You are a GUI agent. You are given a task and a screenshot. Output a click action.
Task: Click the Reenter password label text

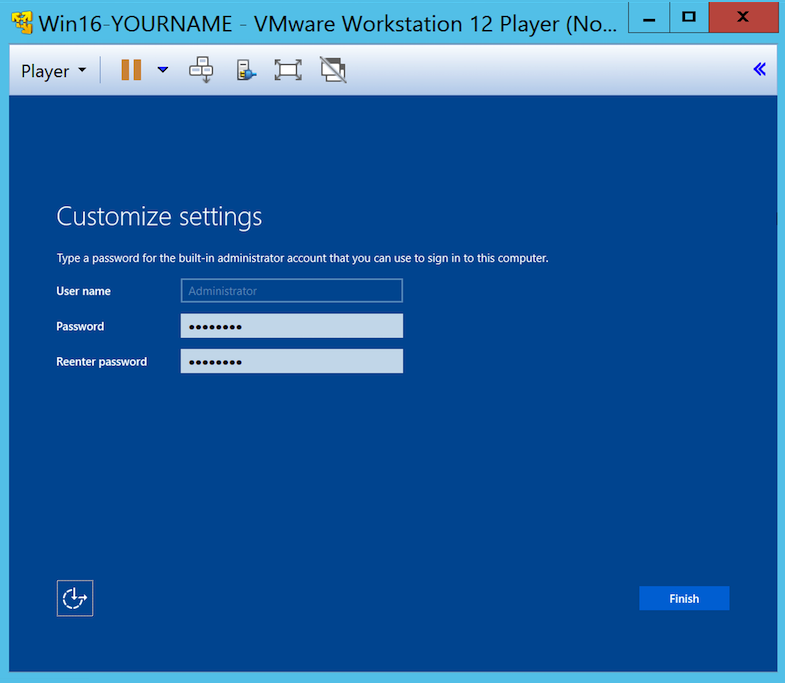click(x=101, y=362)
